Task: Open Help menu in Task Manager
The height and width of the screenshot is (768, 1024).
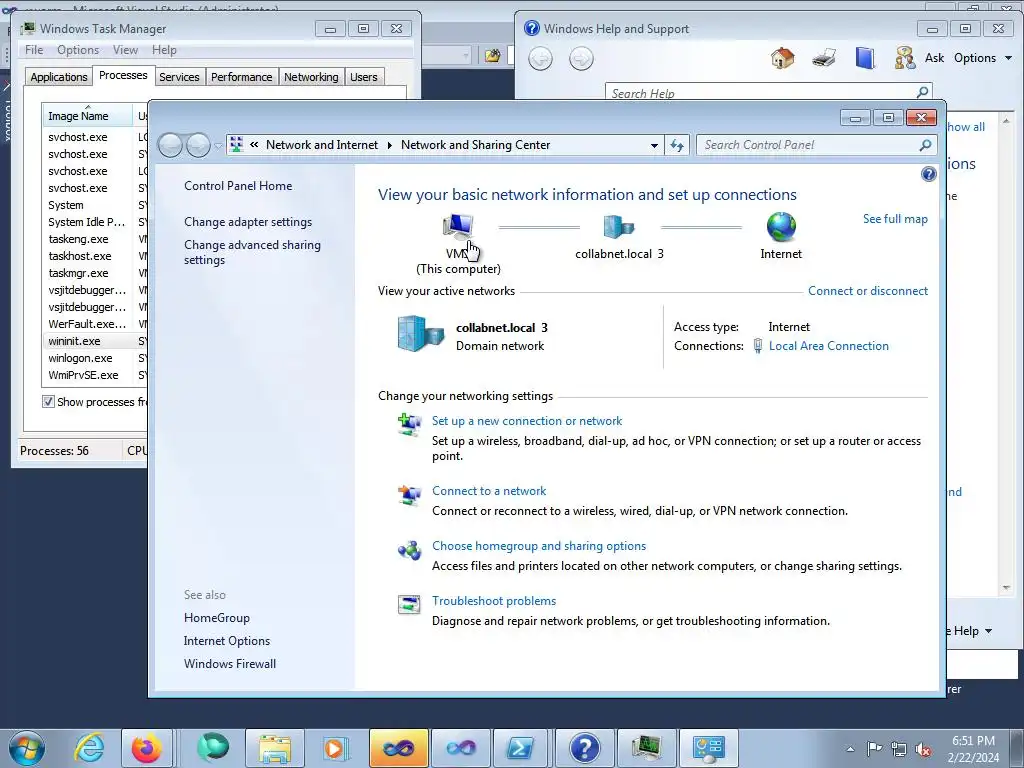Action: click(164, 50)
